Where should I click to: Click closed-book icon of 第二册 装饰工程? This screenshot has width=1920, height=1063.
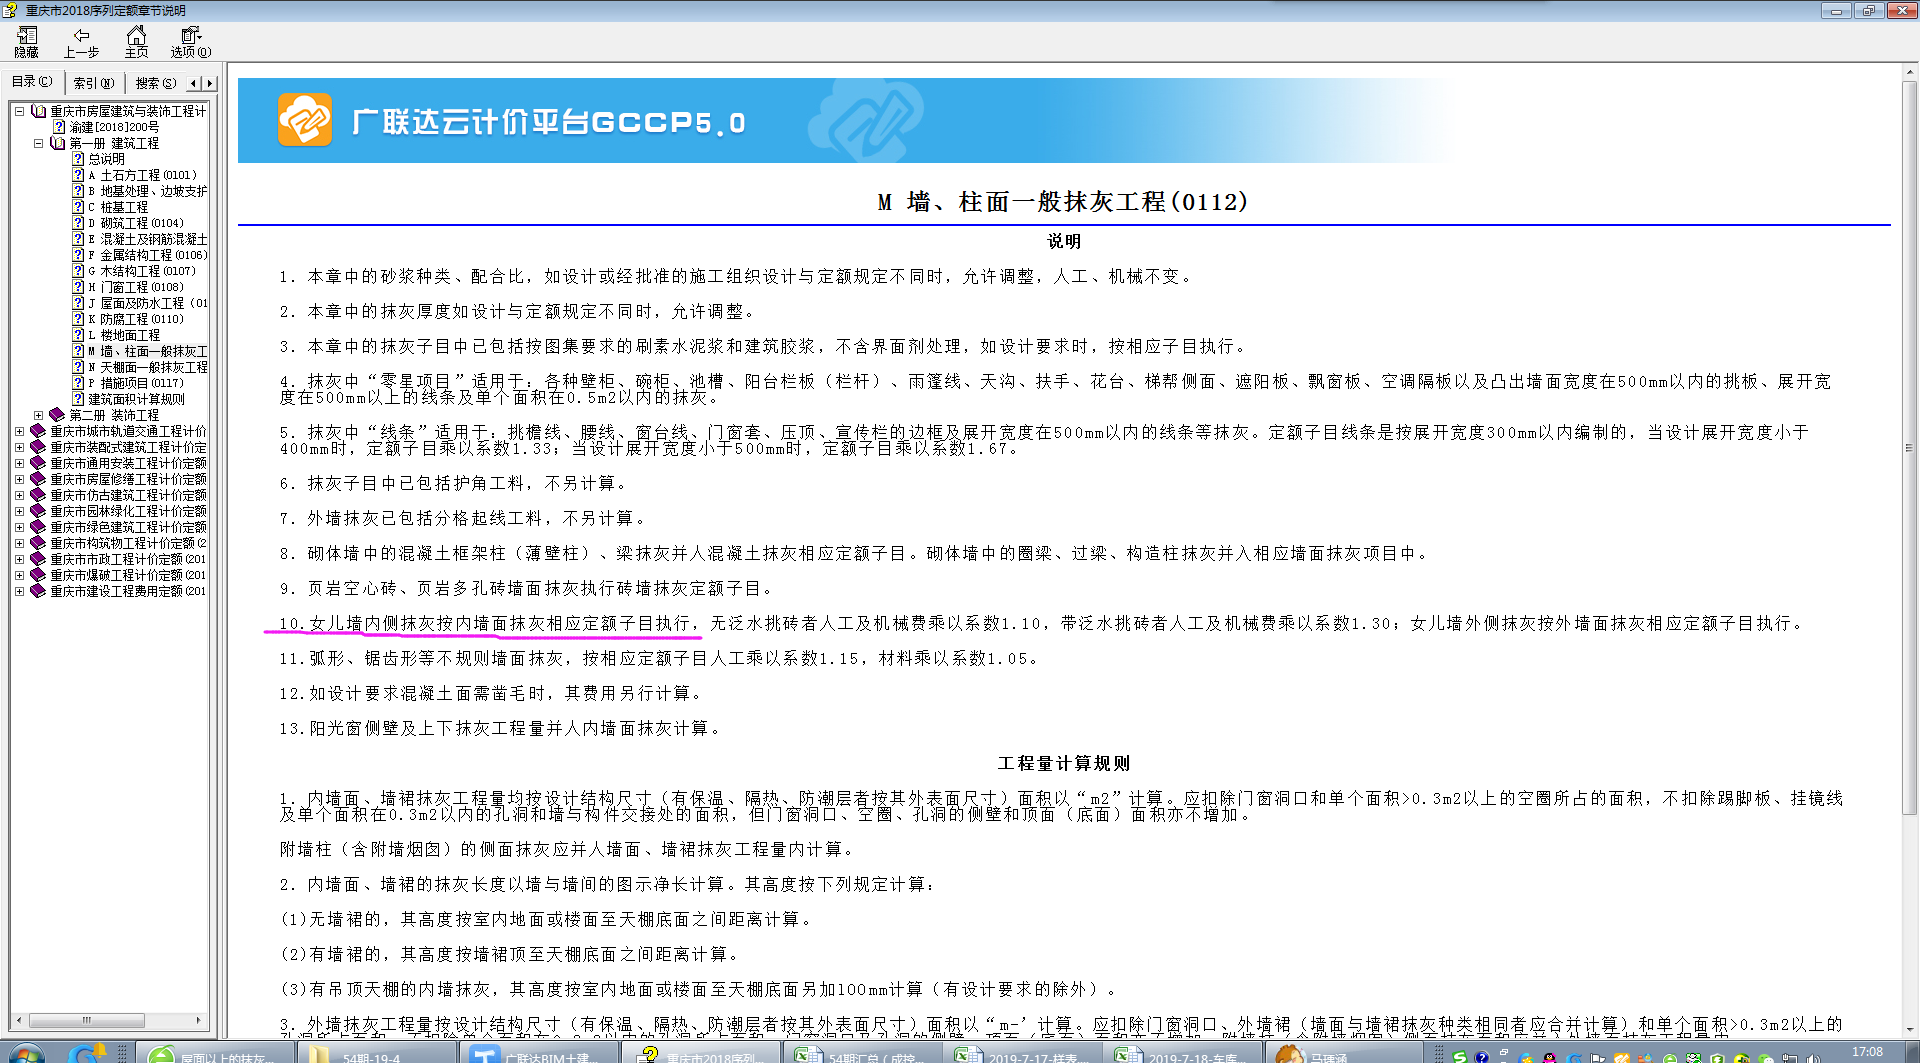(57, 415)
